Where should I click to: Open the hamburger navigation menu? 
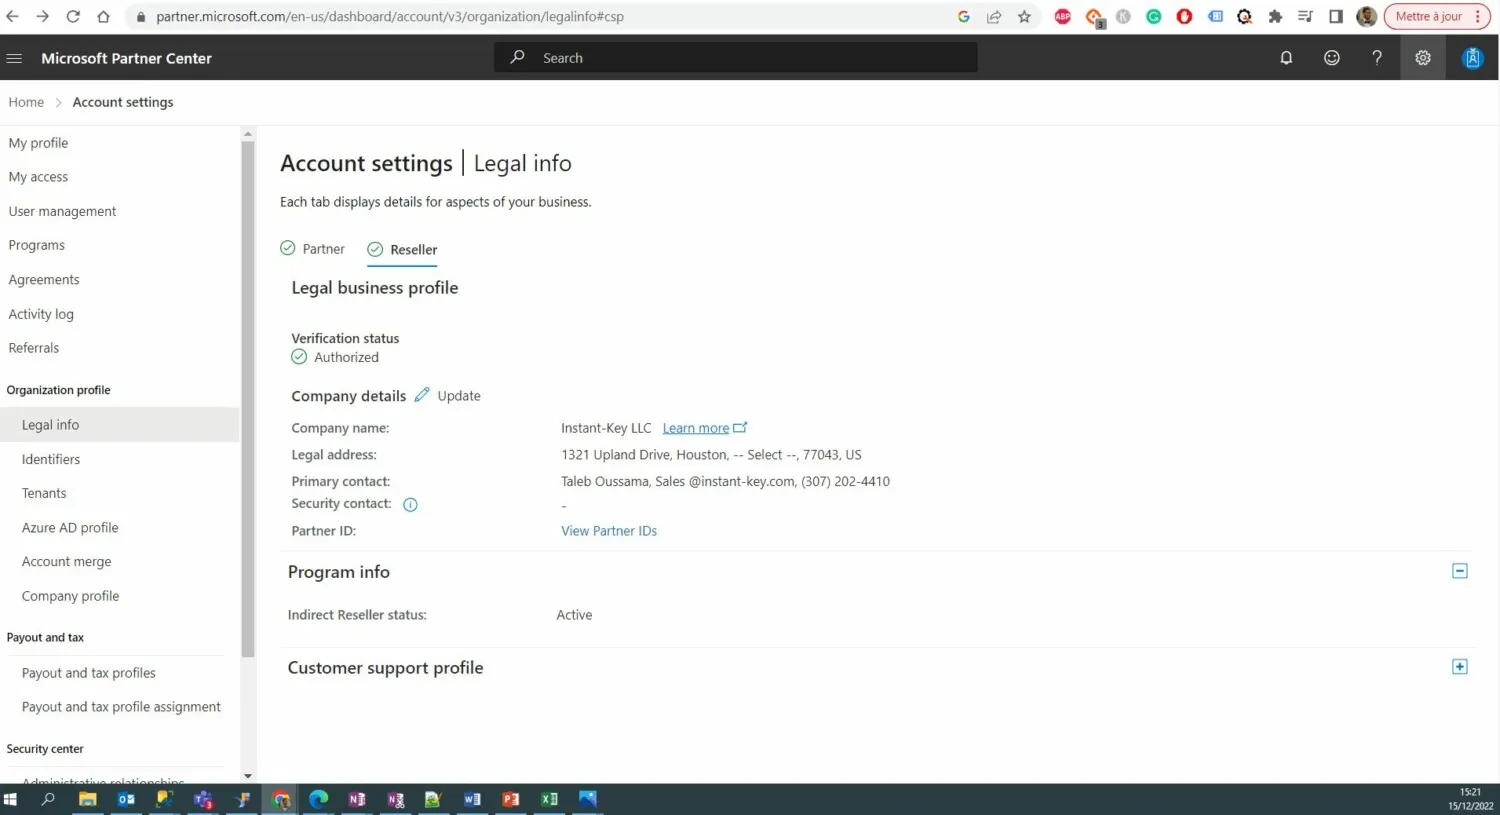[x=14, y=58]
